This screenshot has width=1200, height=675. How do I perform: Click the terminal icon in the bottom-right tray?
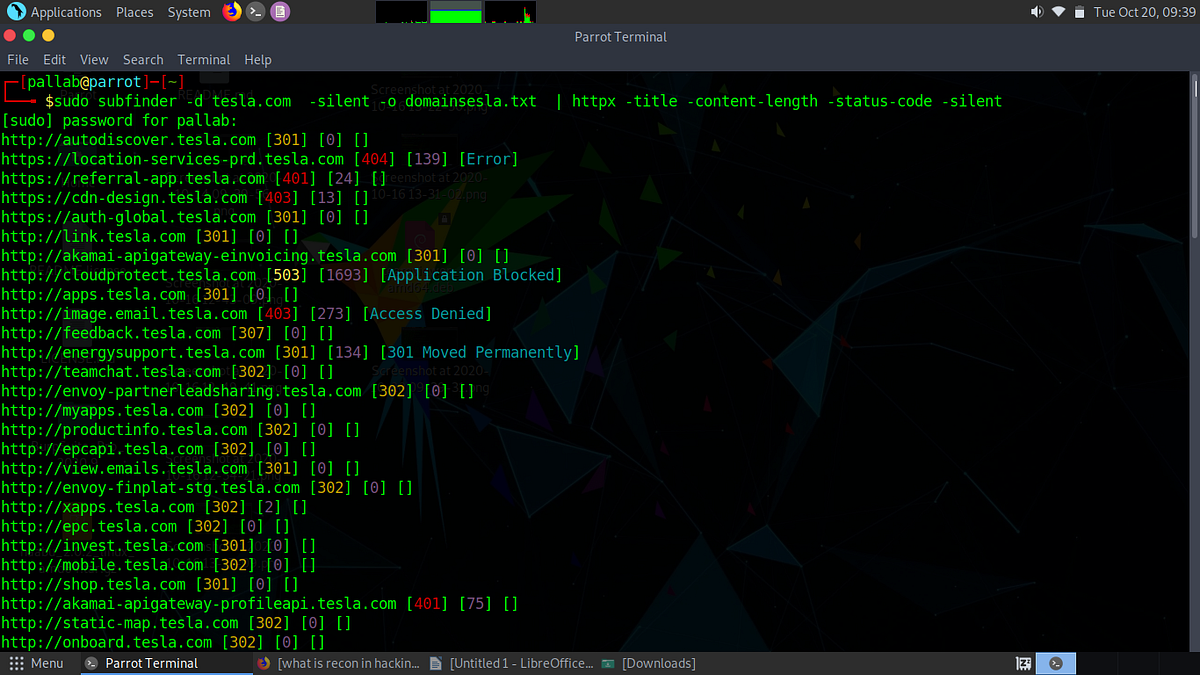(1056, 663)
